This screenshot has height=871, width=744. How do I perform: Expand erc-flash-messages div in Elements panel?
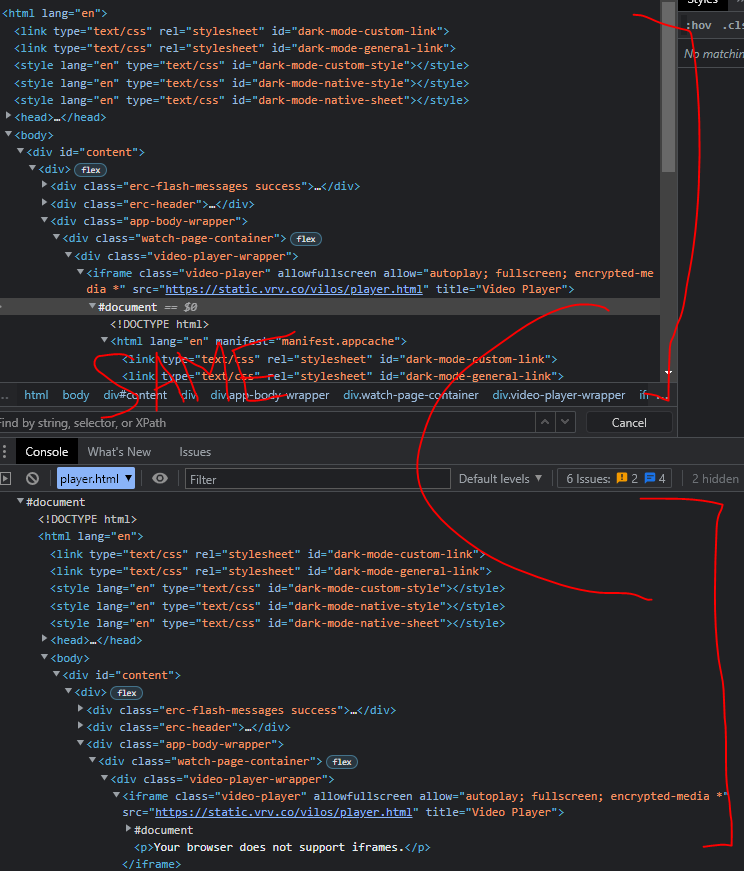[44, 185]
